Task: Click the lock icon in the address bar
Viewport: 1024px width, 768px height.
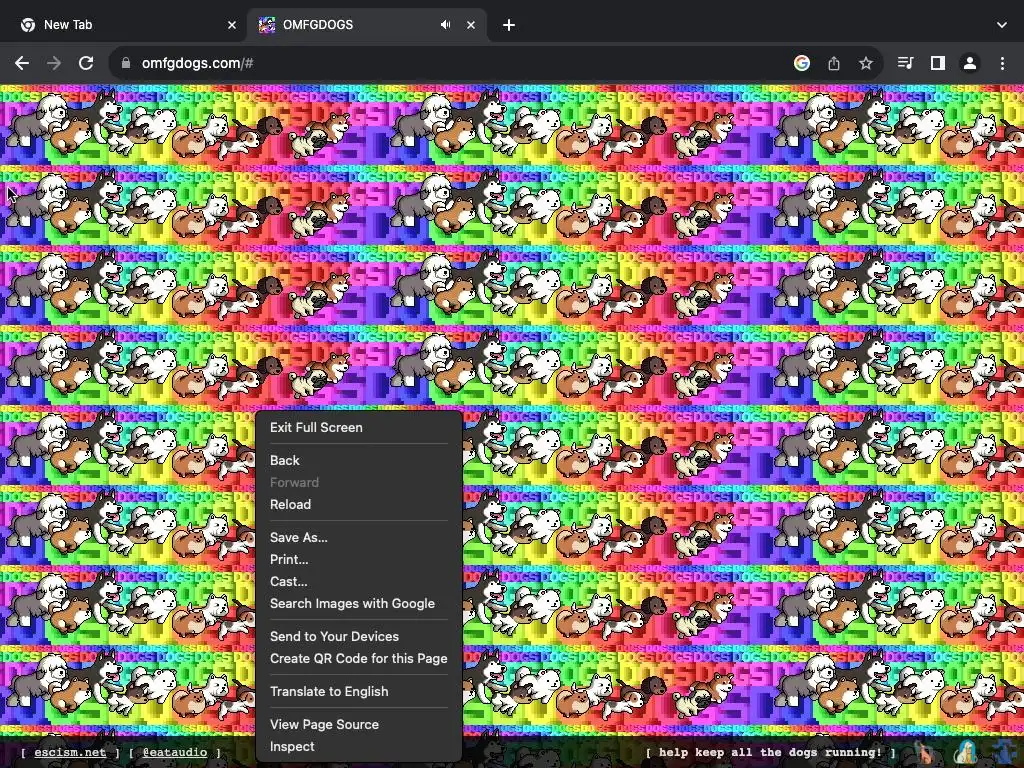Action: (x=126, y=63)
